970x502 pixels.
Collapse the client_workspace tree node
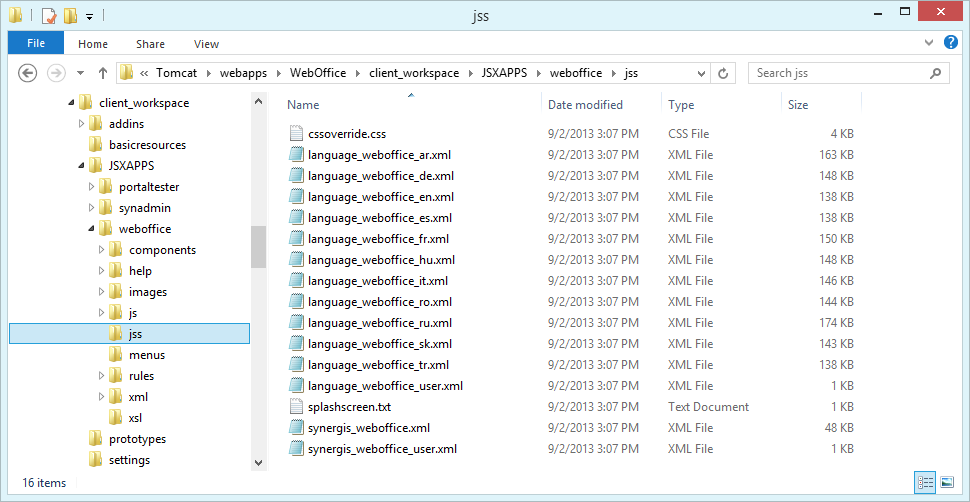[x=71, y=103]
